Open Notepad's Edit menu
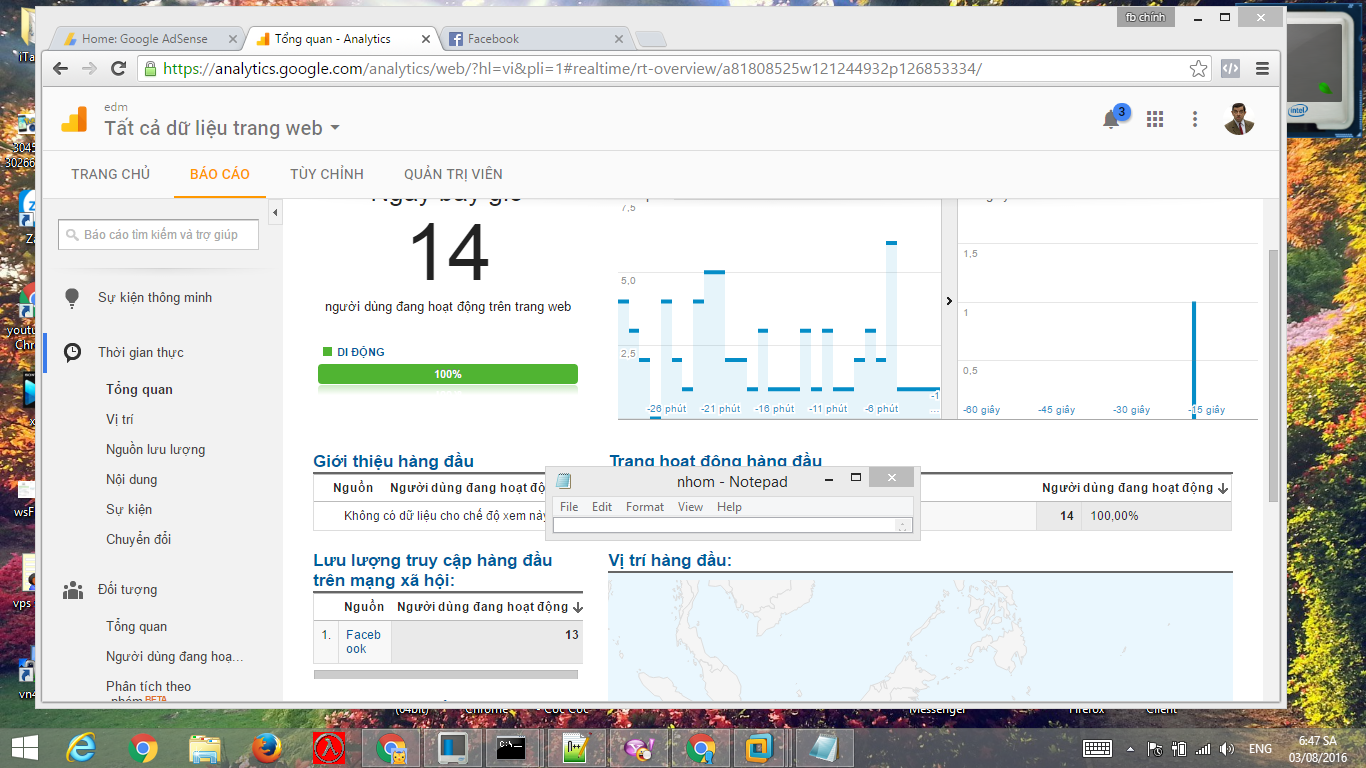This screenshot has height=768, width=1366. (x=602, y=507)
